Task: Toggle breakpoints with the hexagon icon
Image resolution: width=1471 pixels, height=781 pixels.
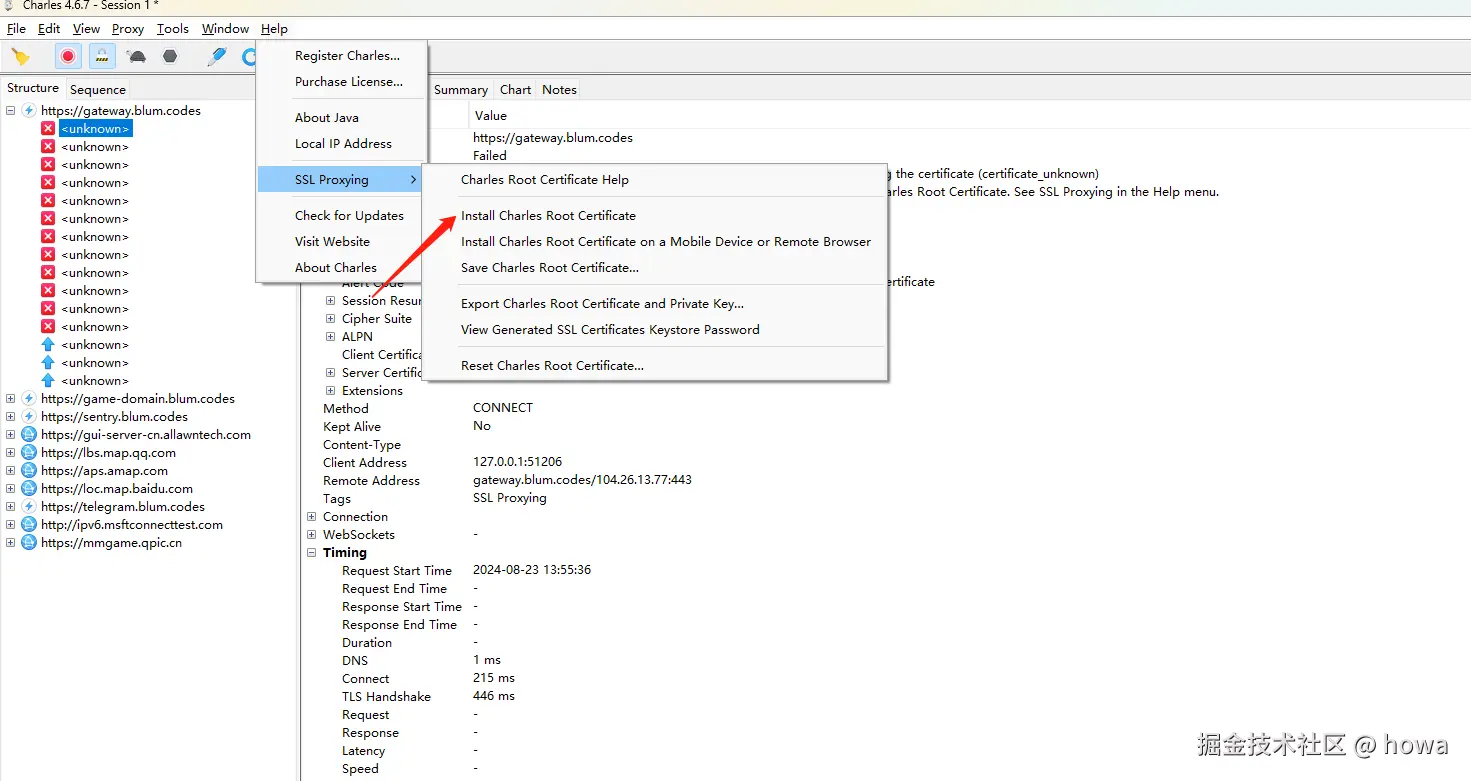Action: 170,57
